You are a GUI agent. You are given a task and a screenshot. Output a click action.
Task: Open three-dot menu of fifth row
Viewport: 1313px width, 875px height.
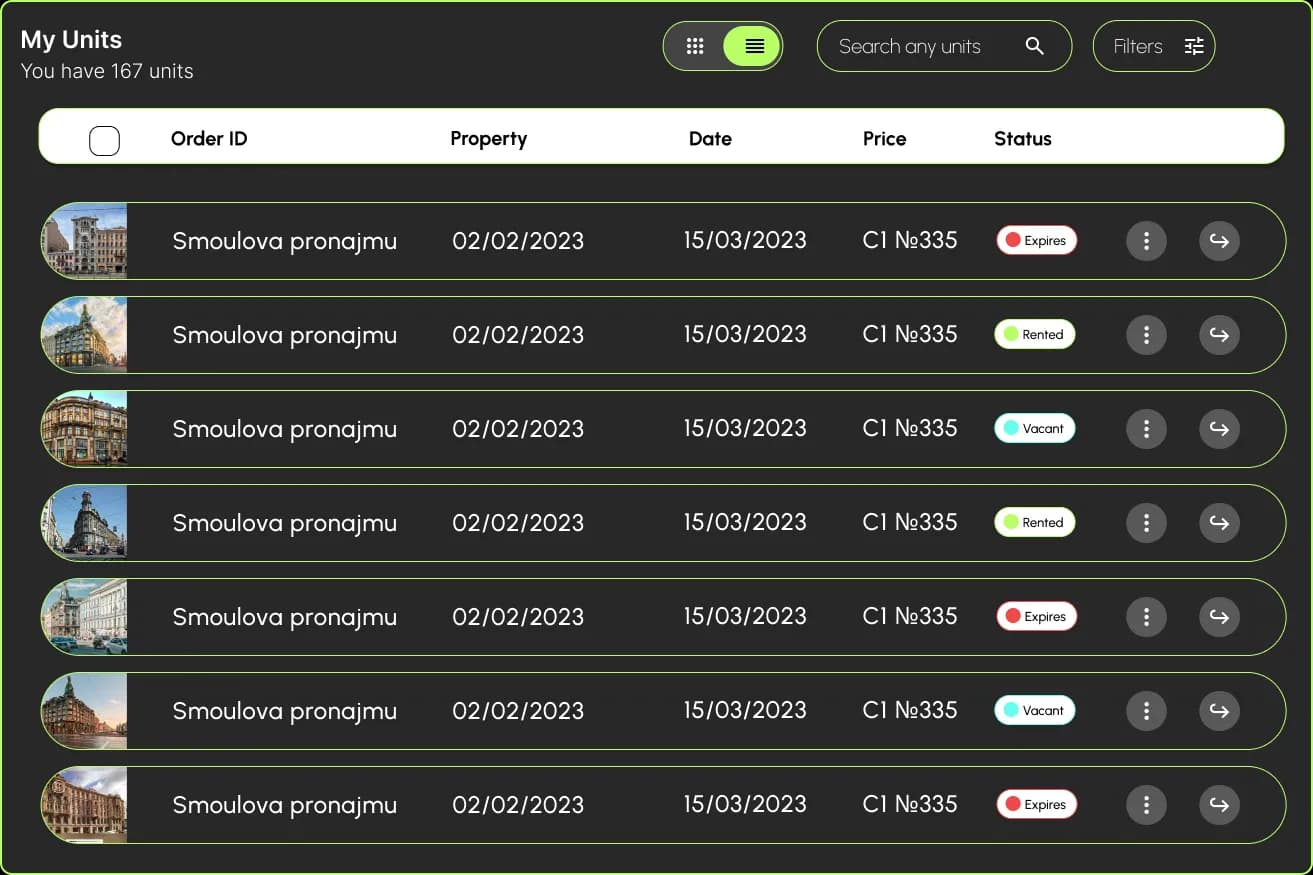(x=1146, y=617)
